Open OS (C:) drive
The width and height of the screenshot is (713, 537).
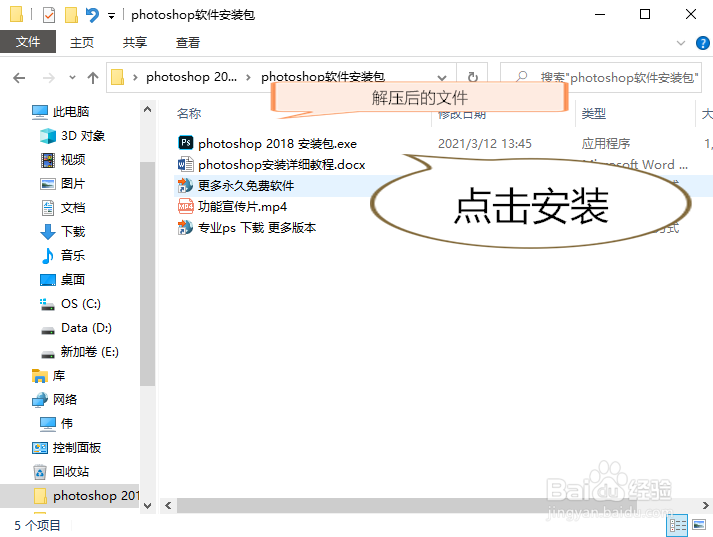click(80, 304)
